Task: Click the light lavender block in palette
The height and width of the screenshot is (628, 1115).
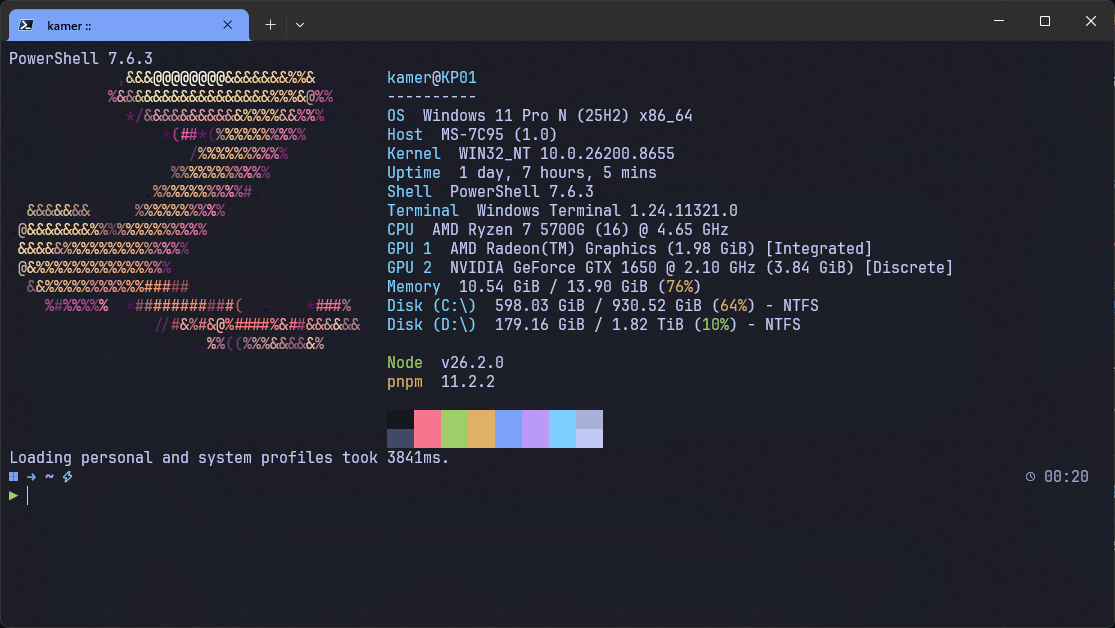Action: (589, 438)
